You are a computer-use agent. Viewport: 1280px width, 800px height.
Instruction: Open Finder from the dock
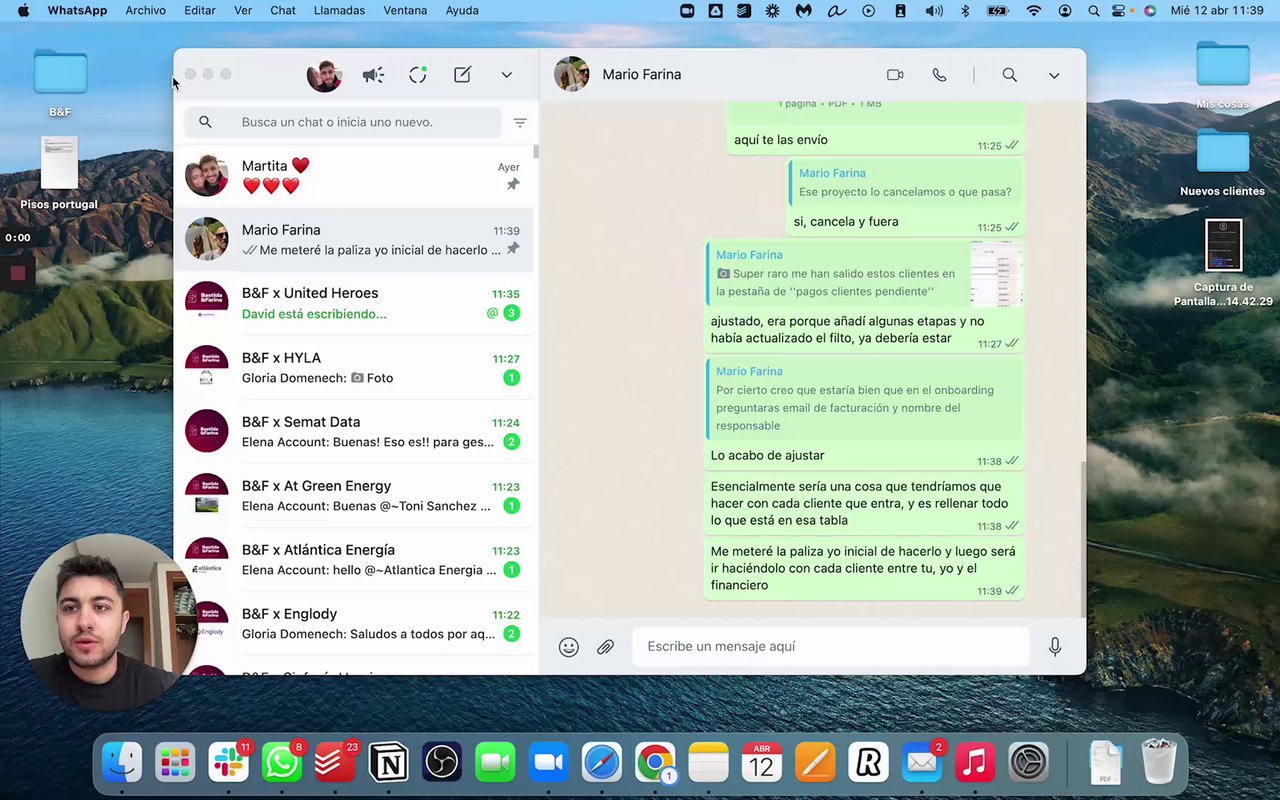pyautogui.click(x=122, y=763)
